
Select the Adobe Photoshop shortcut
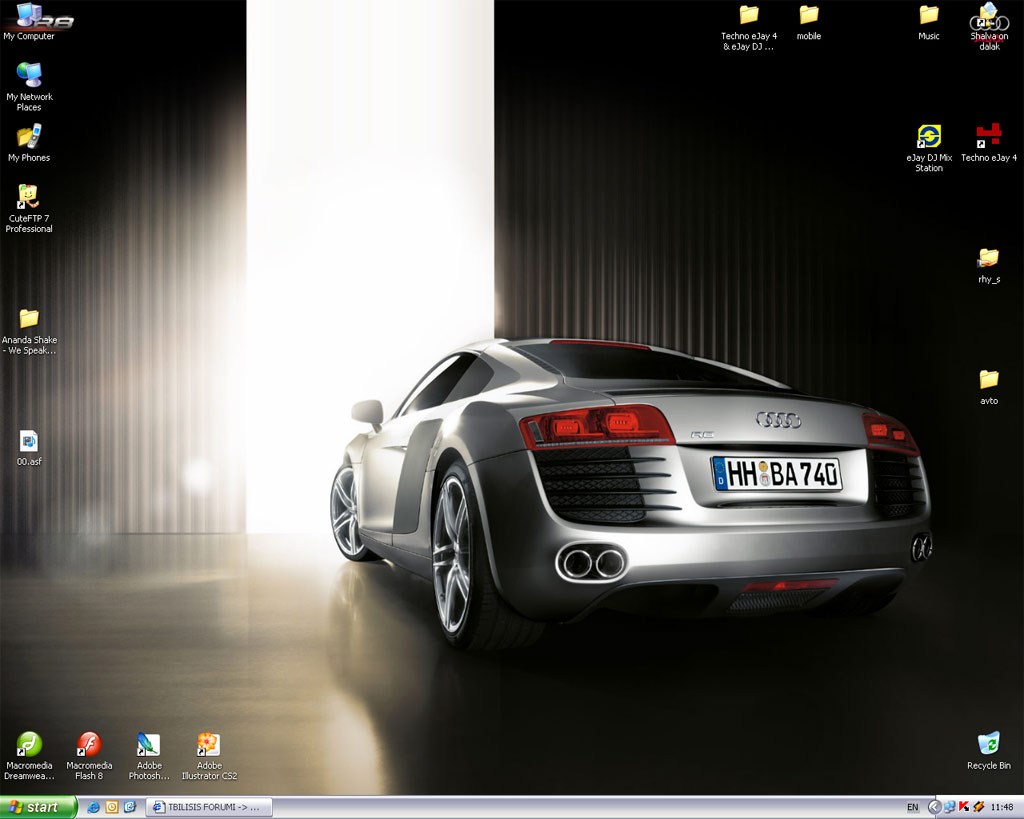tap(149, 756)
